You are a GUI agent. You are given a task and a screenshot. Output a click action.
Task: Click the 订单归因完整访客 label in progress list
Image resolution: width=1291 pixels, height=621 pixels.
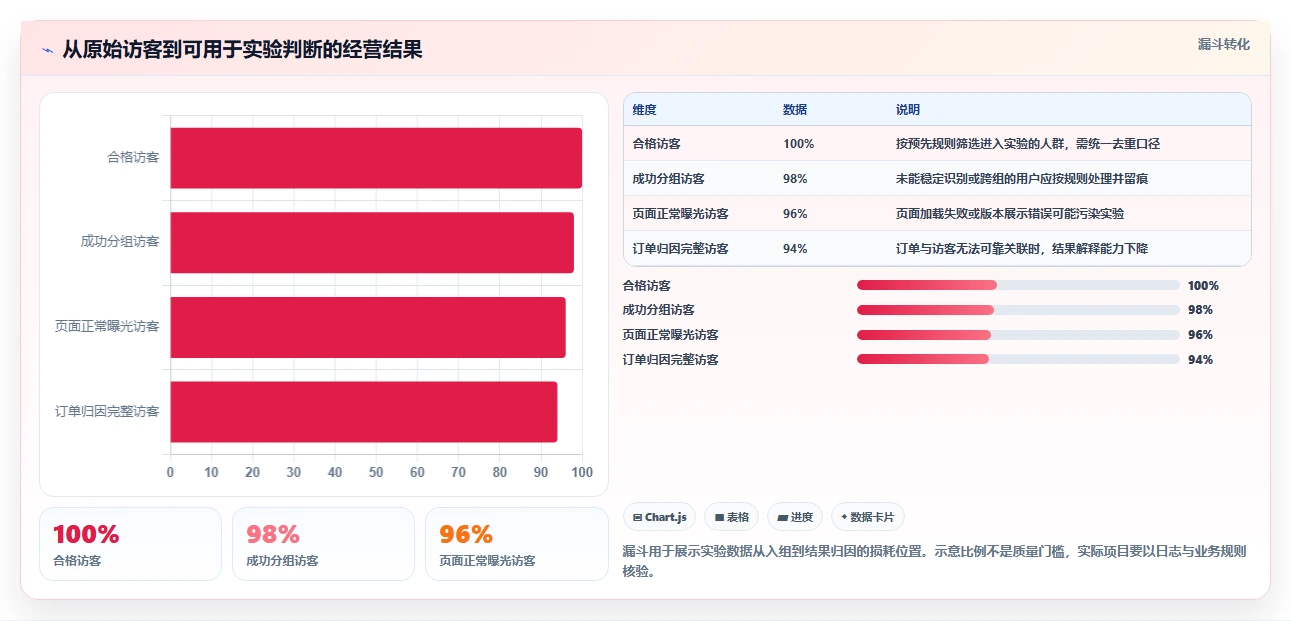coord(670,360)
